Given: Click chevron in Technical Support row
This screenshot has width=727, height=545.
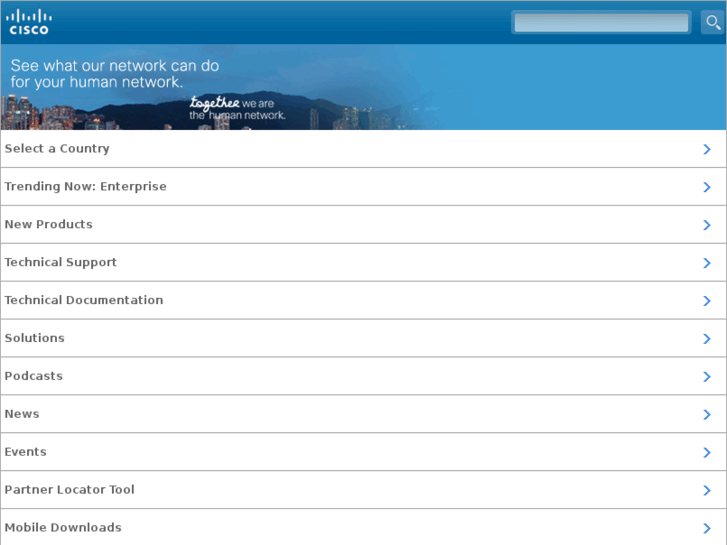Looking at the screenshot, I should tap(707, 263).
